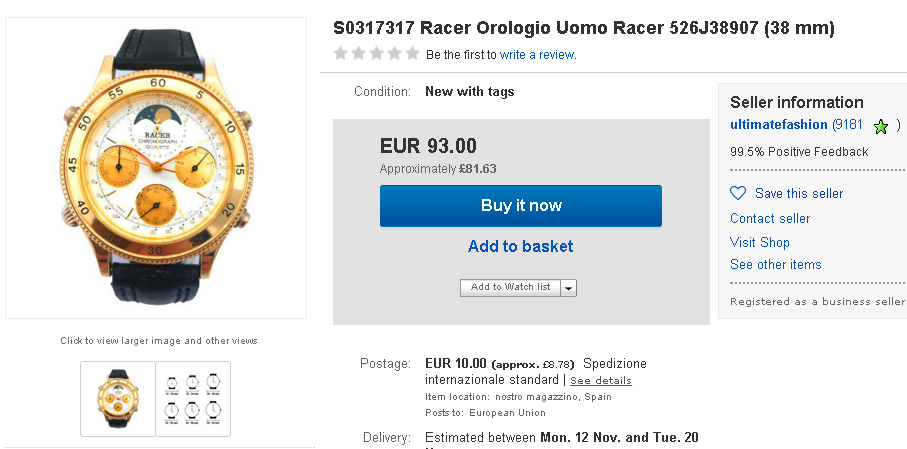
Task: Click Add to Watch list button
Action: (510, 287)
